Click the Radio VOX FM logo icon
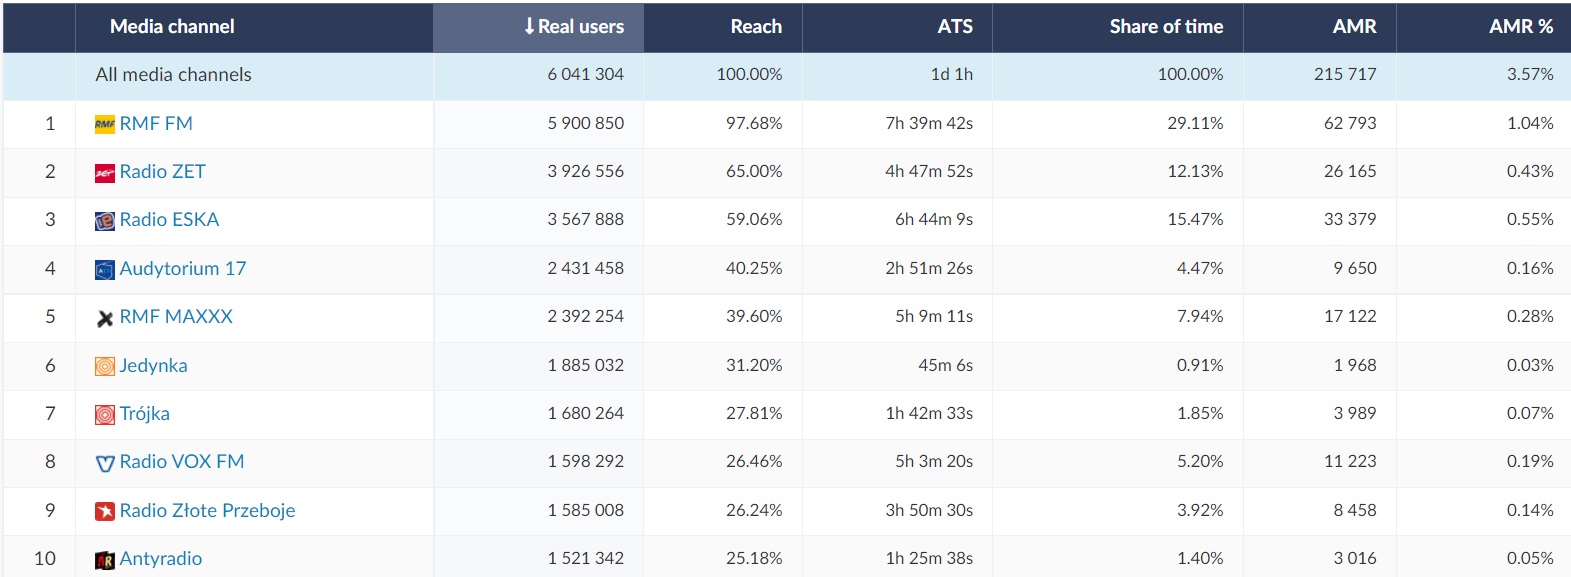 click(x=104, y=463)
